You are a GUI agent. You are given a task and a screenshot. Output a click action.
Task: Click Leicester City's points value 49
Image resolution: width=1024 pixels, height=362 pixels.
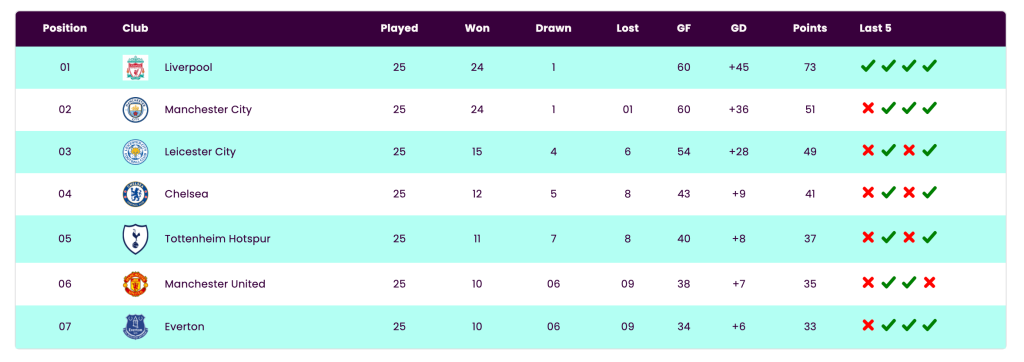(810, 152)
